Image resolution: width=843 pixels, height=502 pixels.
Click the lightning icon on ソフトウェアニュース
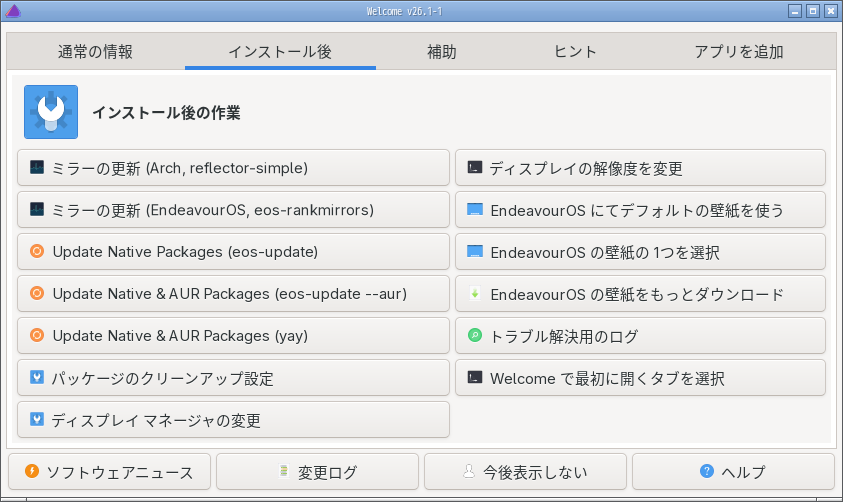click(32, 471)
